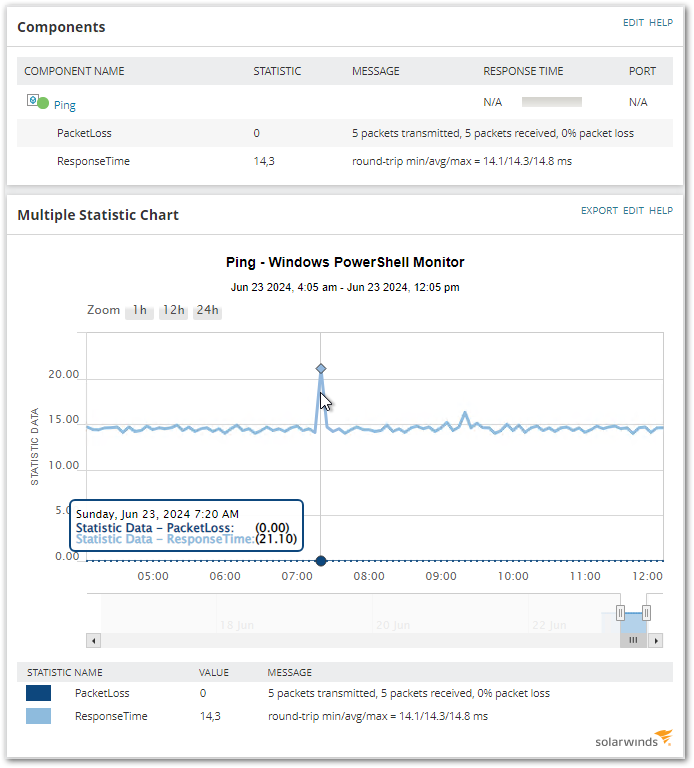Click the VALUE legend header

214,672
